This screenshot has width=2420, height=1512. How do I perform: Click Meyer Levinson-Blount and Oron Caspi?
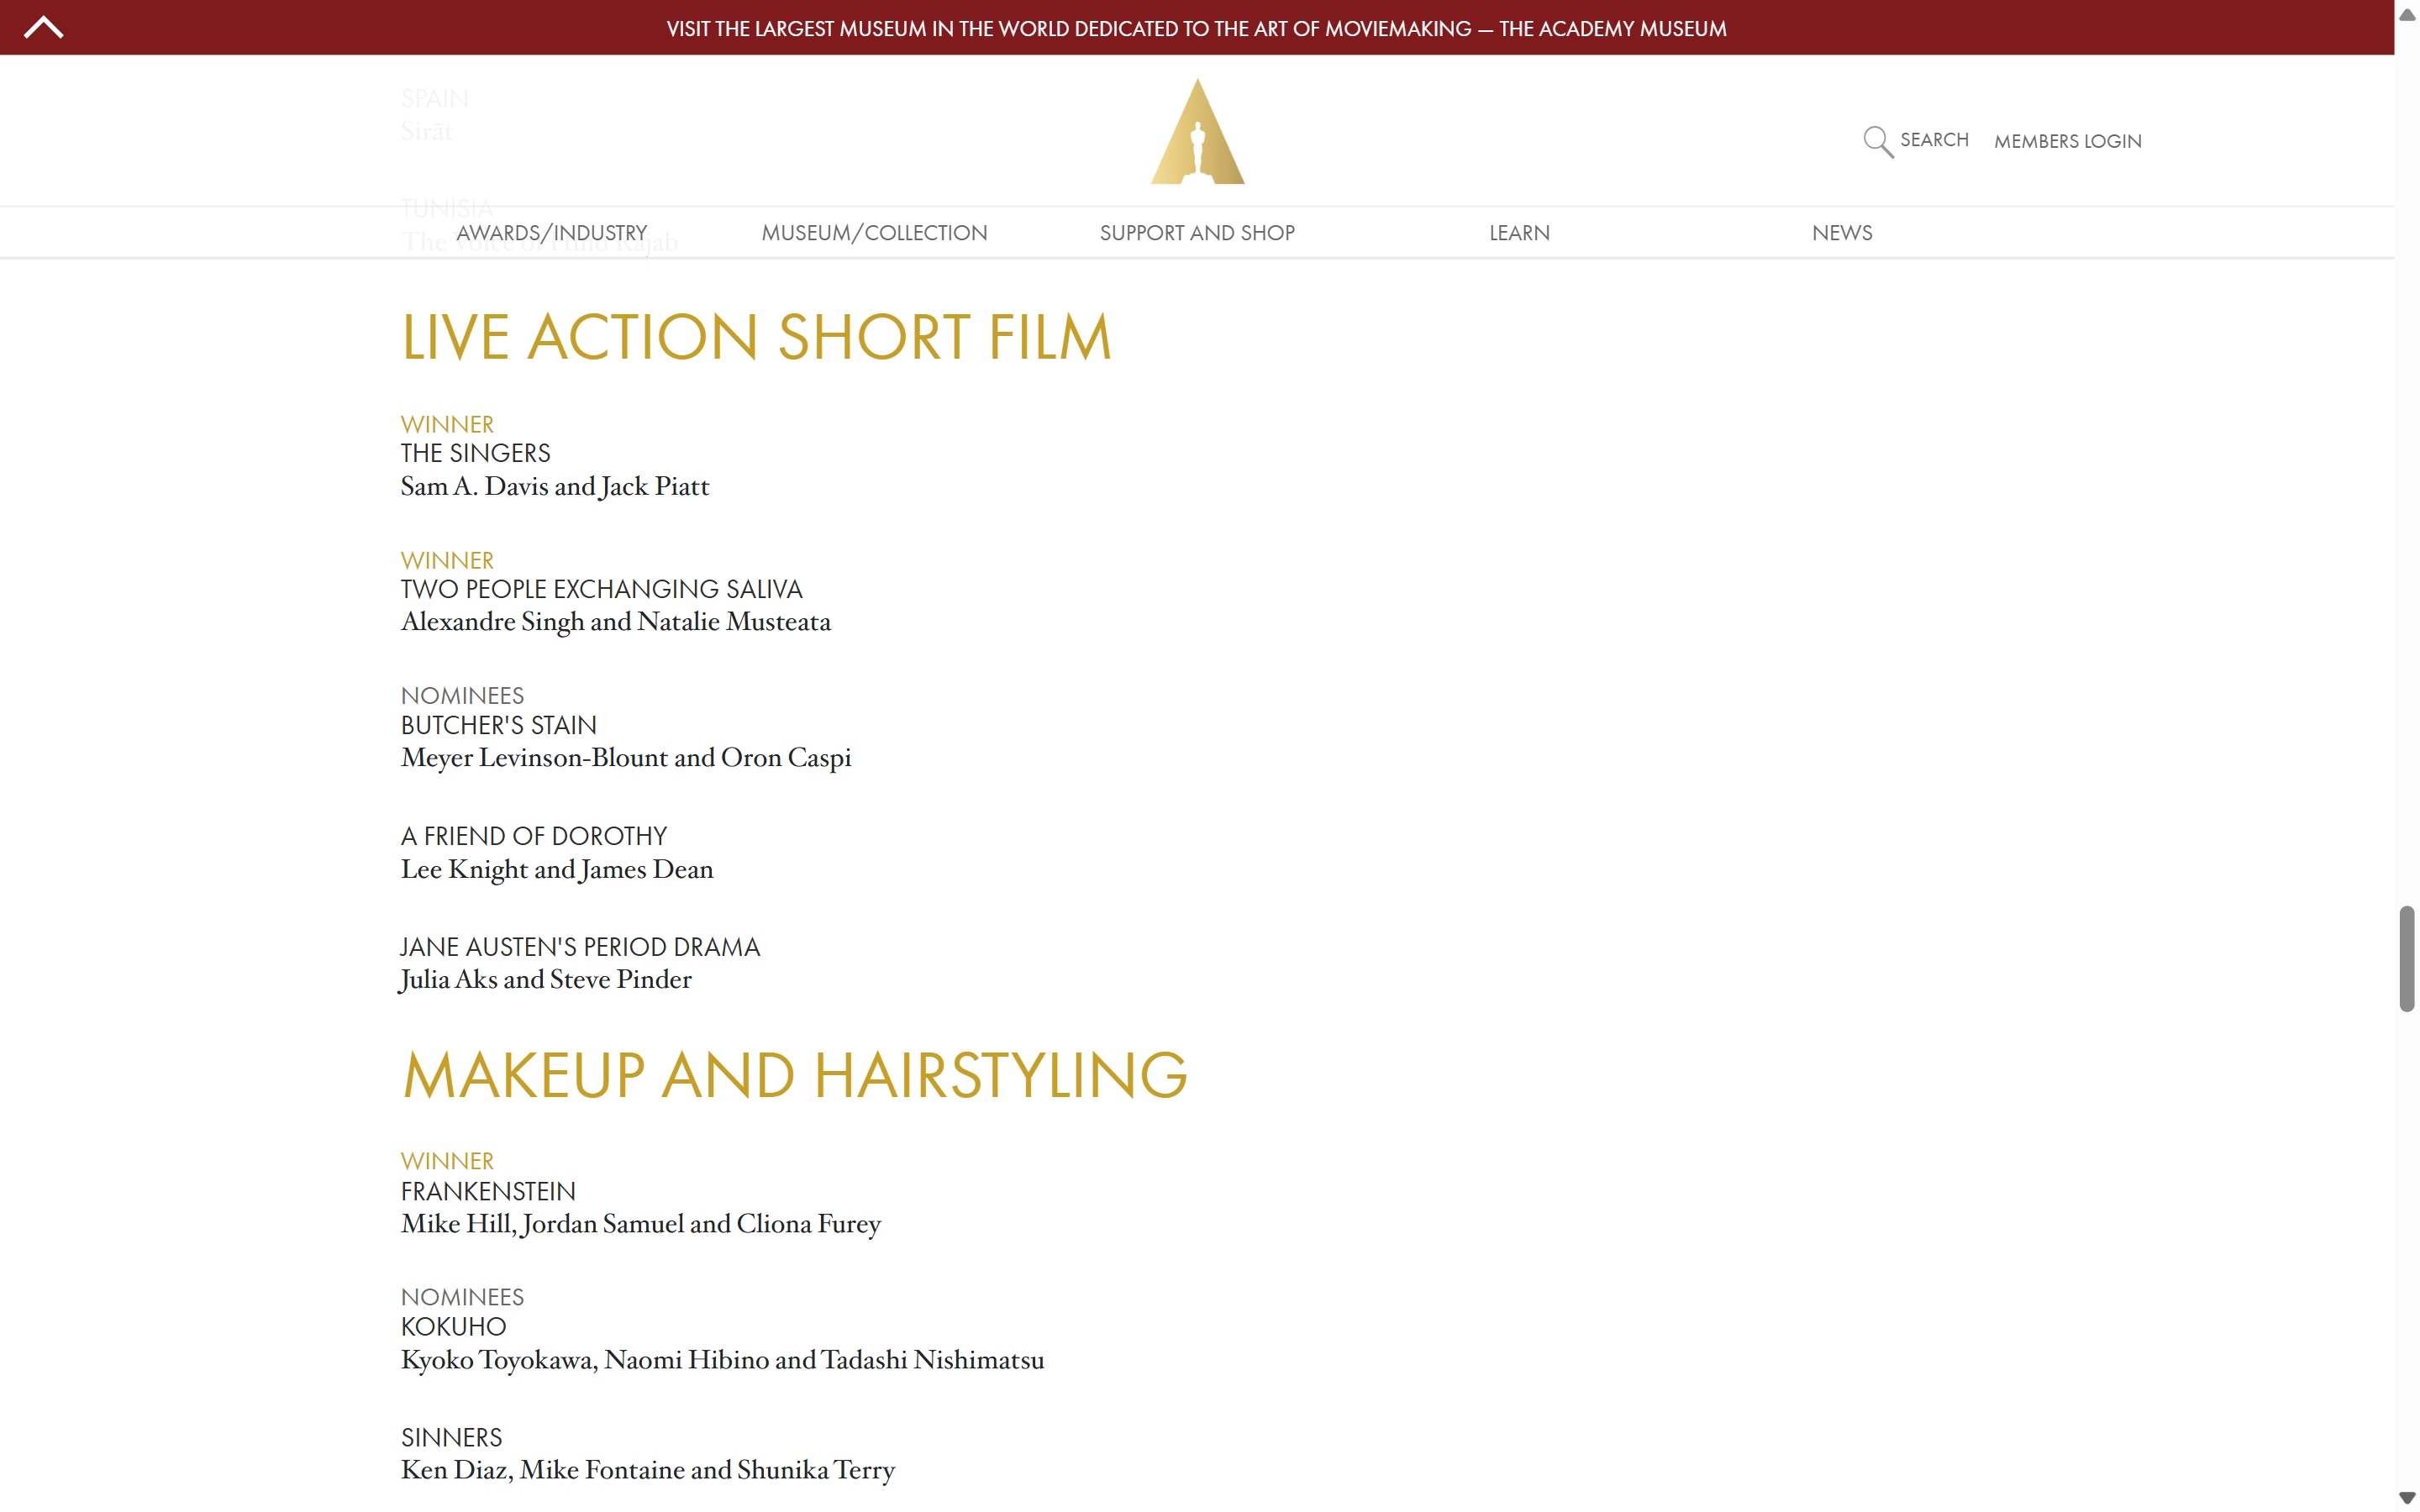[626, 758]
